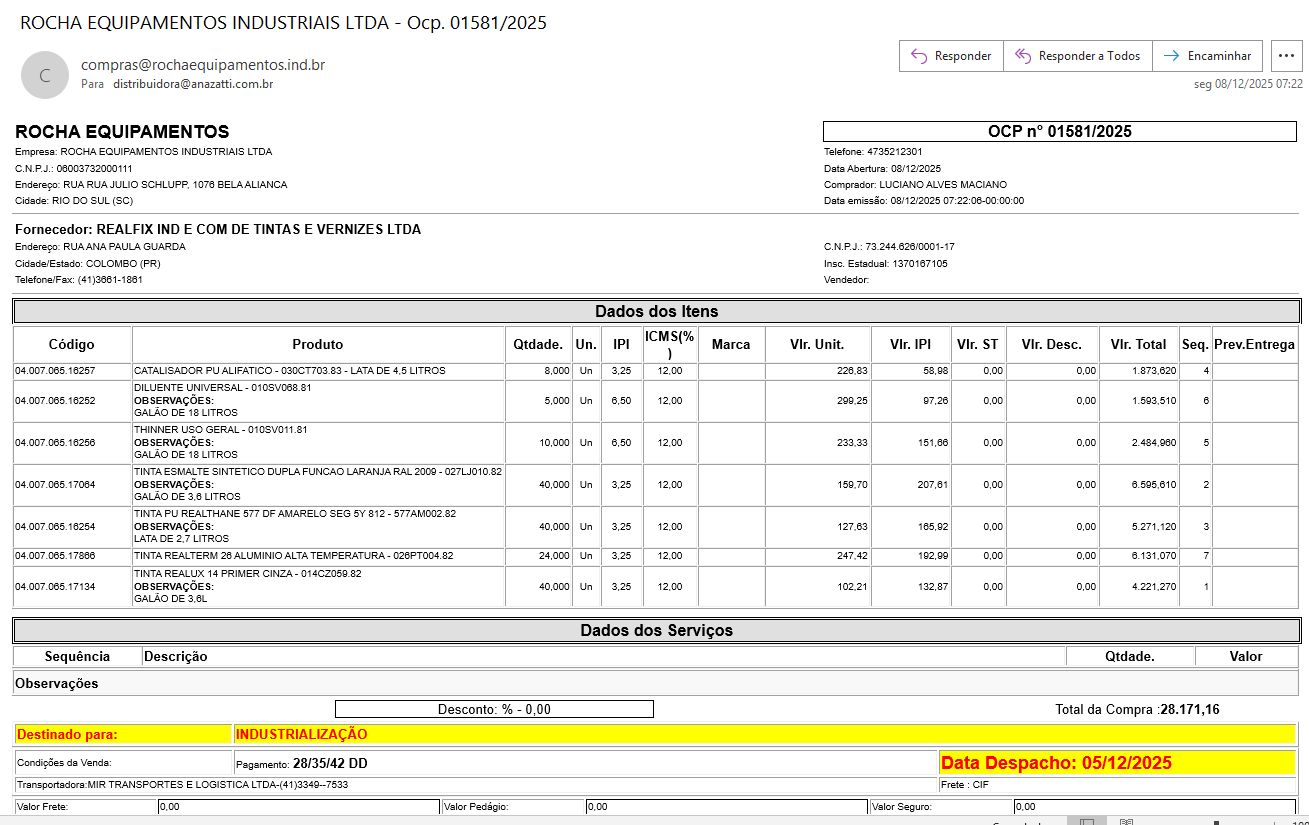
Task: Click the Desconto percentage box
Action: pos(494,709)
